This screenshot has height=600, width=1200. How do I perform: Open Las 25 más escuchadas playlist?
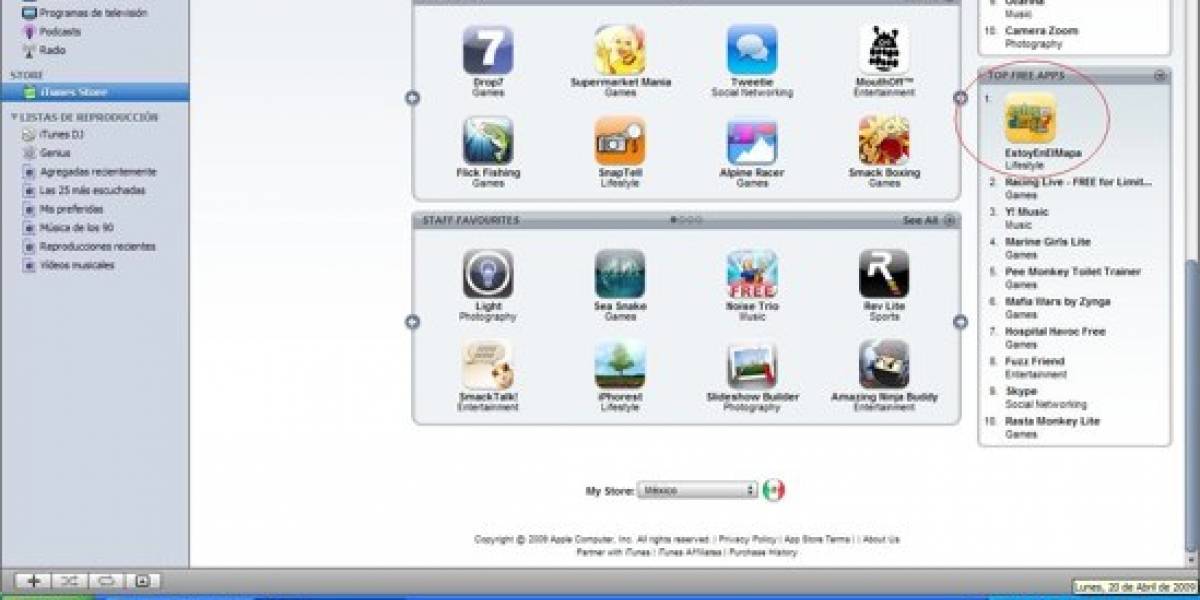pyautogui.click(x=94, y=190)
